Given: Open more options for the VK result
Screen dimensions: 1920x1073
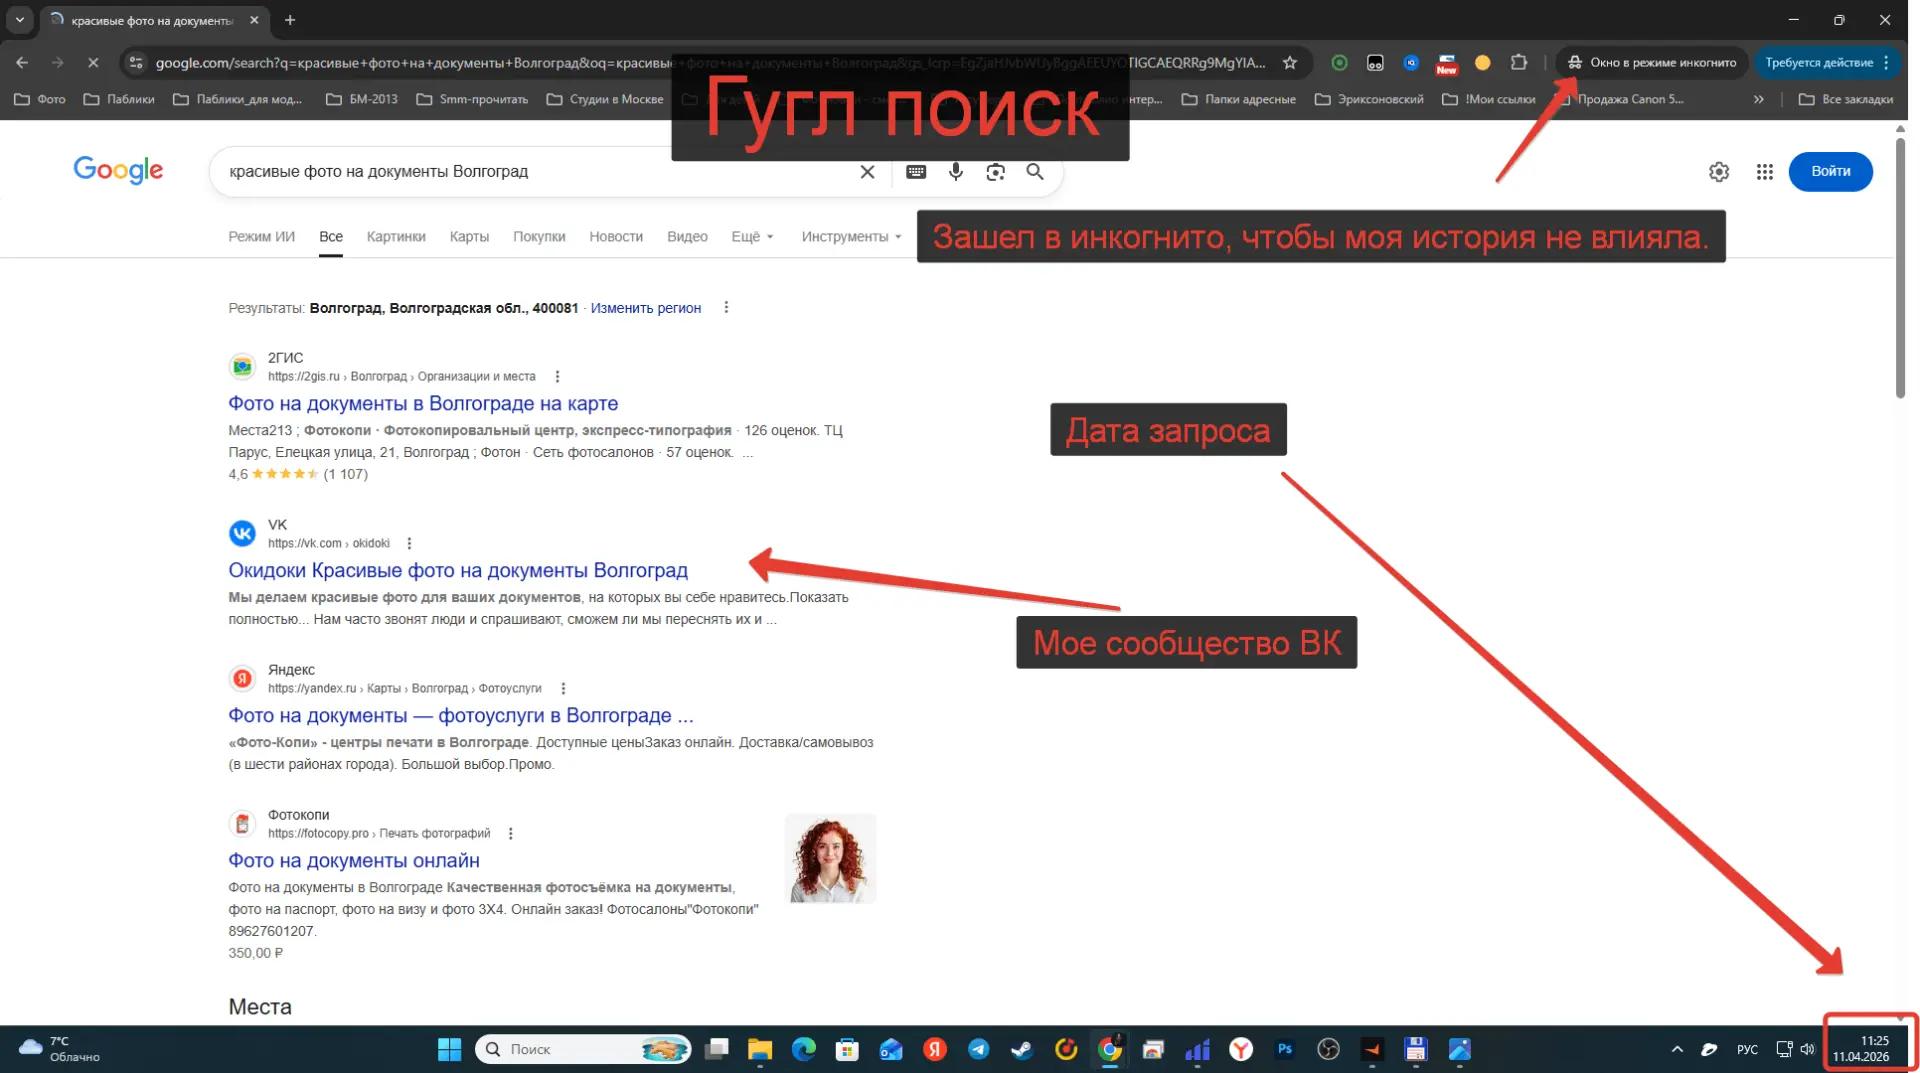Looking at the screenshot, I should [409, 544].
